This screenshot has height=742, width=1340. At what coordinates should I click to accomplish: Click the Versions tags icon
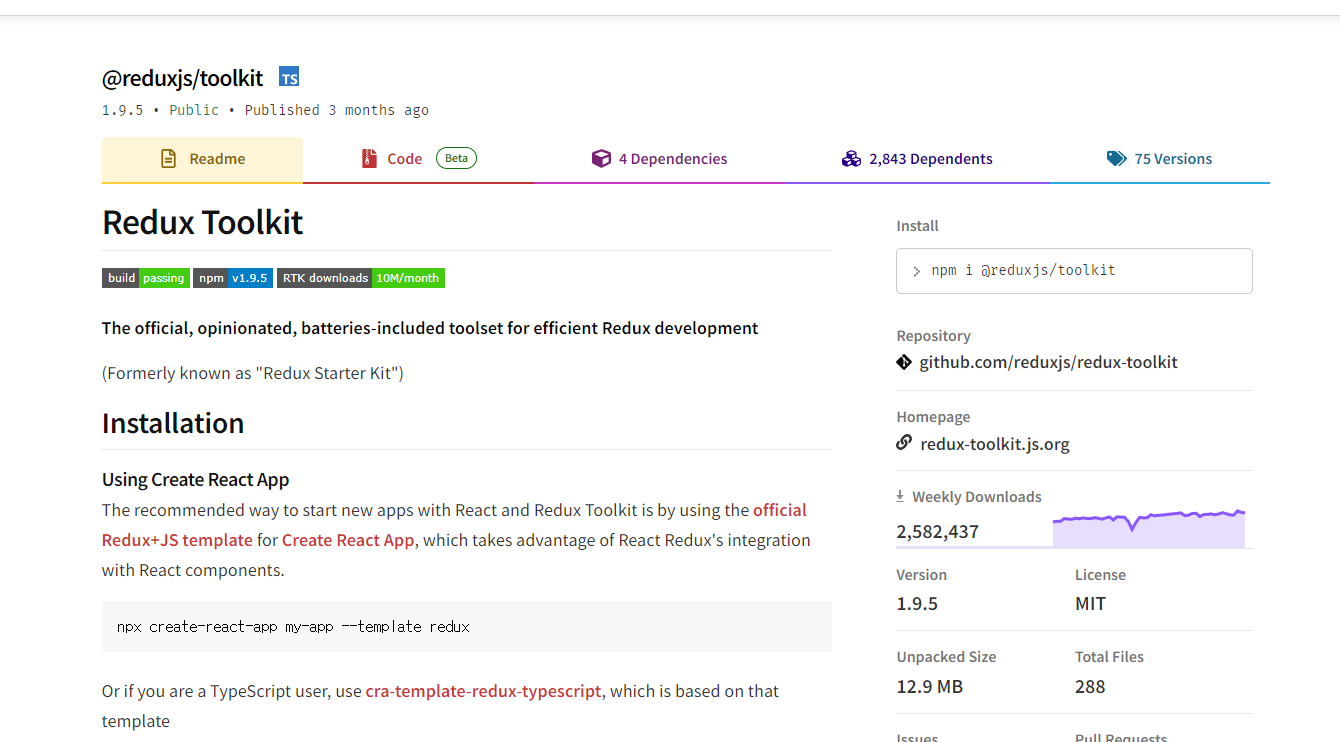(x=1116, y=159)
